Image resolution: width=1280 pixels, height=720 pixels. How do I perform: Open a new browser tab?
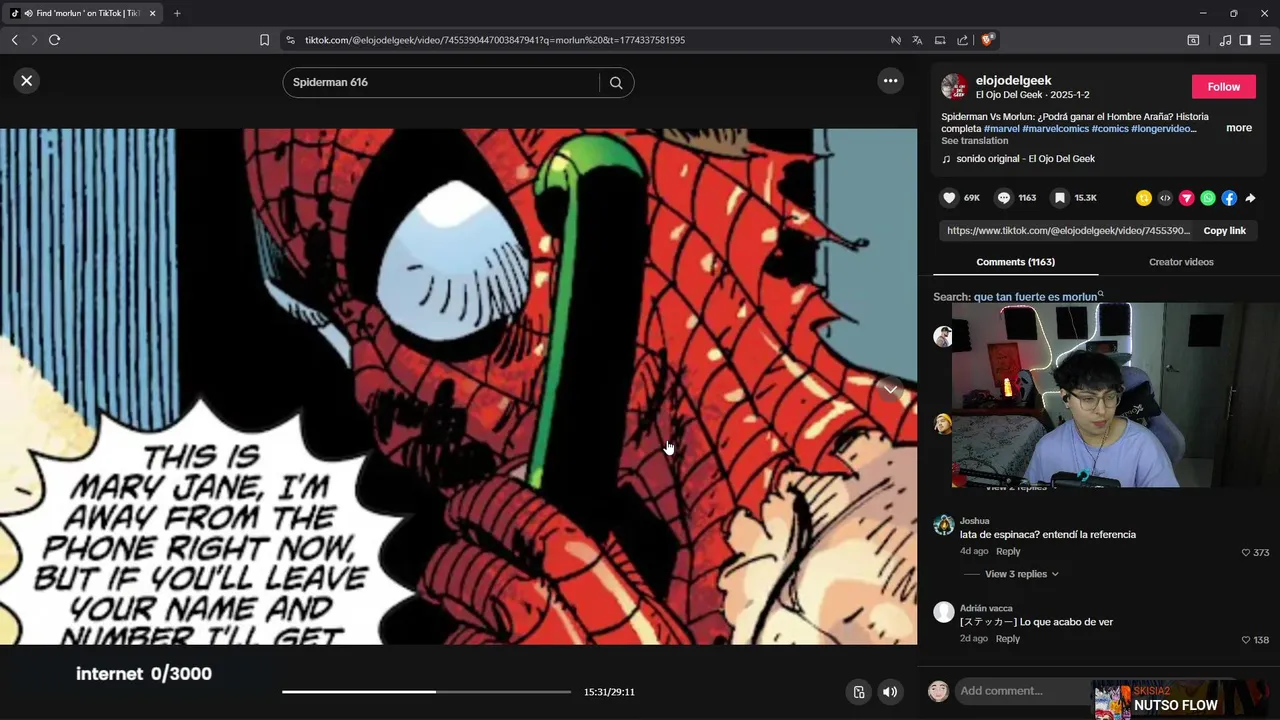[x=177, y=13]
